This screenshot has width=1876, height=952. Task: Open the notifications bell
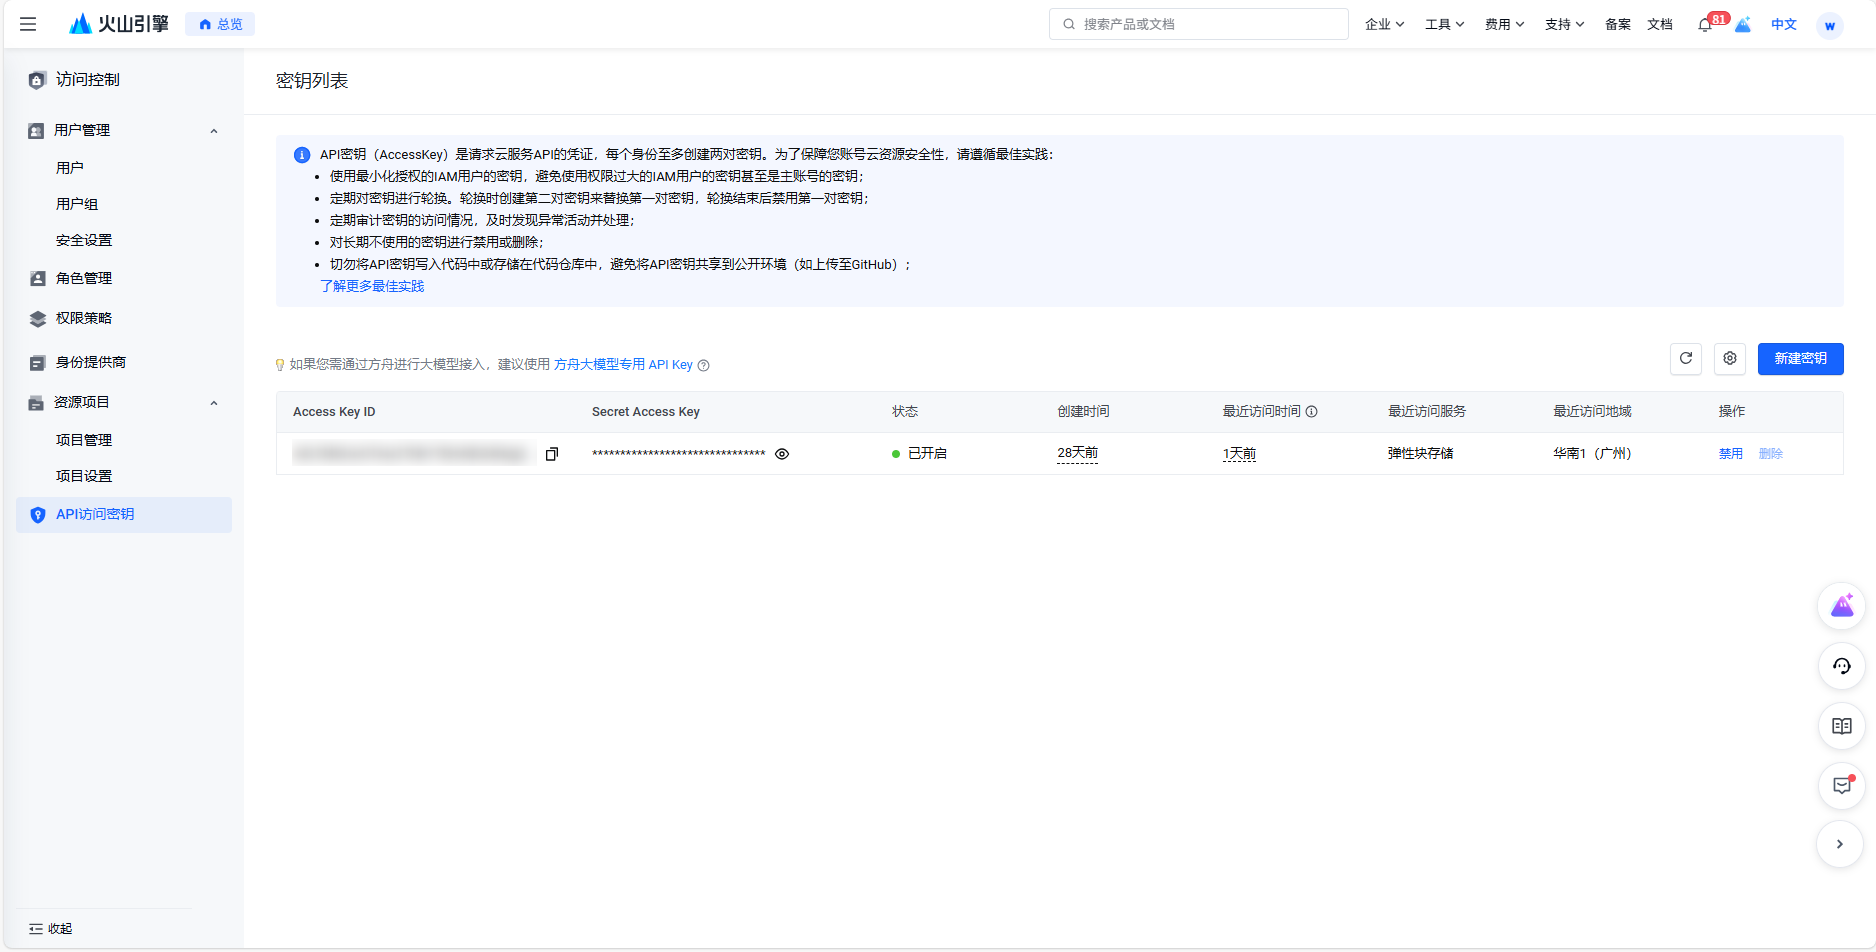(1705, 25)
